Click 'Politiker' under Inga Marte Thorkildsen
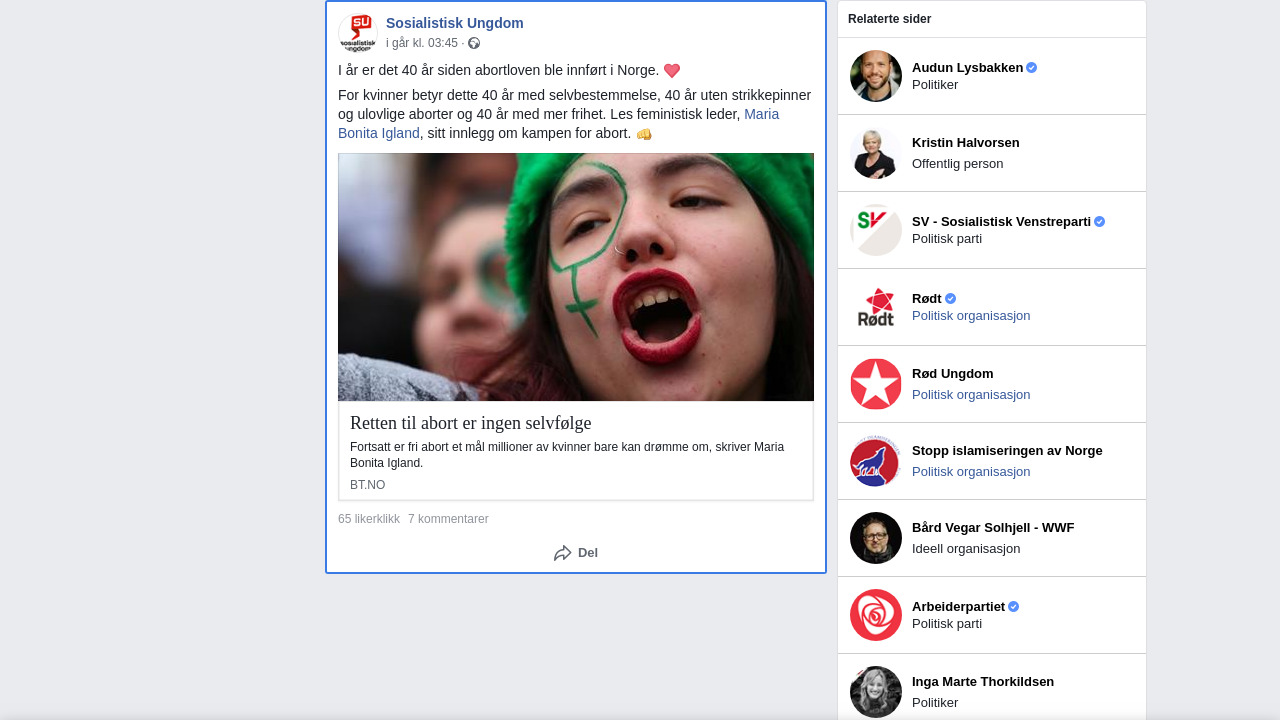 click(935, 703)
